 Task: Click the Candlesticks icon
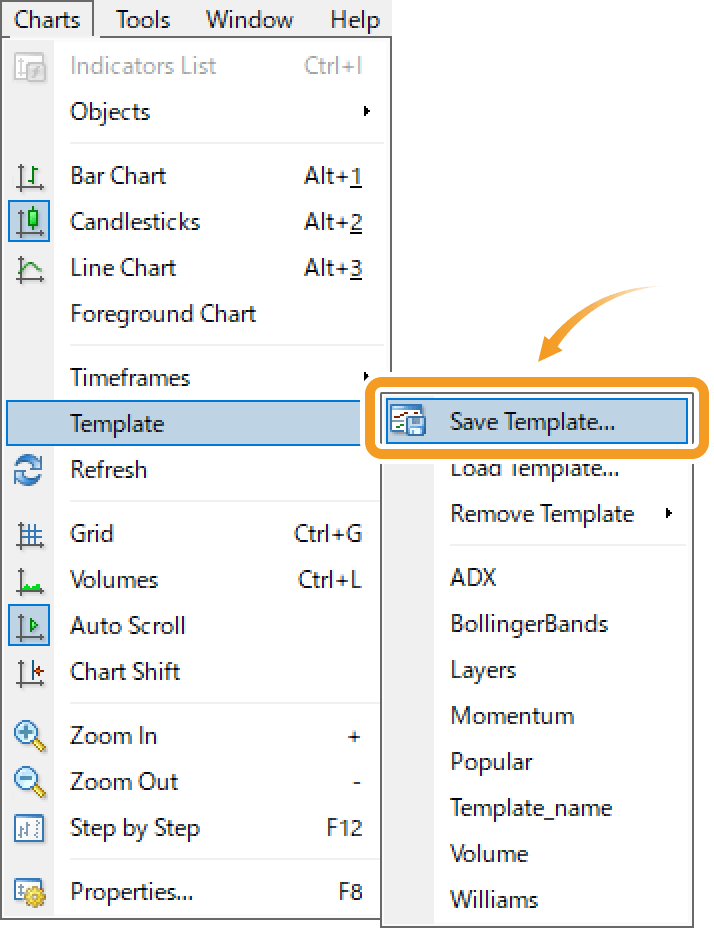pyautogui.click(x=29, y=221)
